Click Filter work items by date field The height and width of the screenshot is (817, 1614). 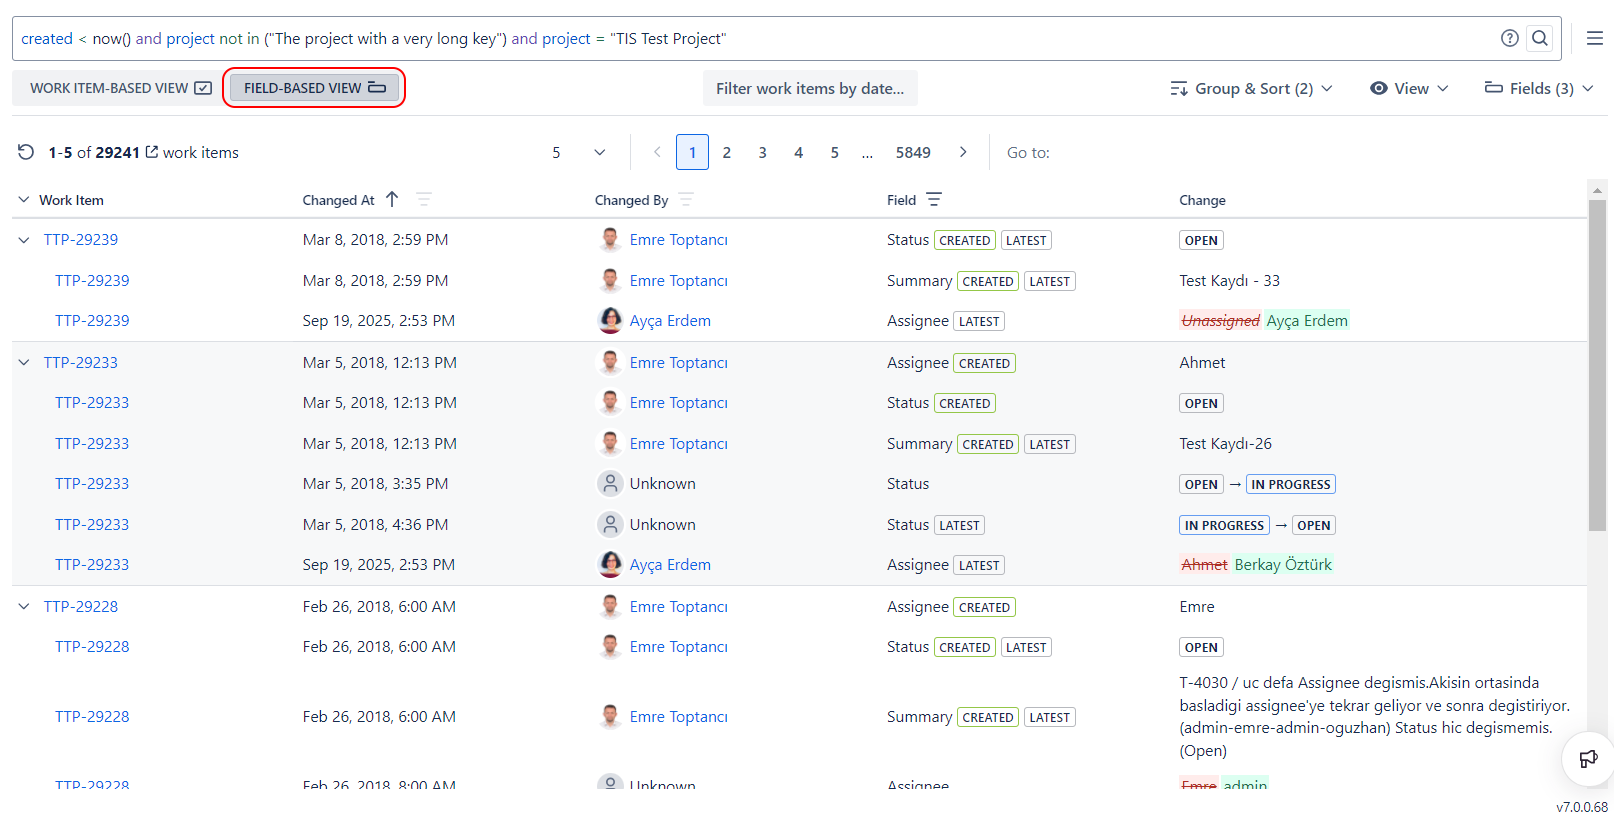pyautogui.click(x=809, y=88)
